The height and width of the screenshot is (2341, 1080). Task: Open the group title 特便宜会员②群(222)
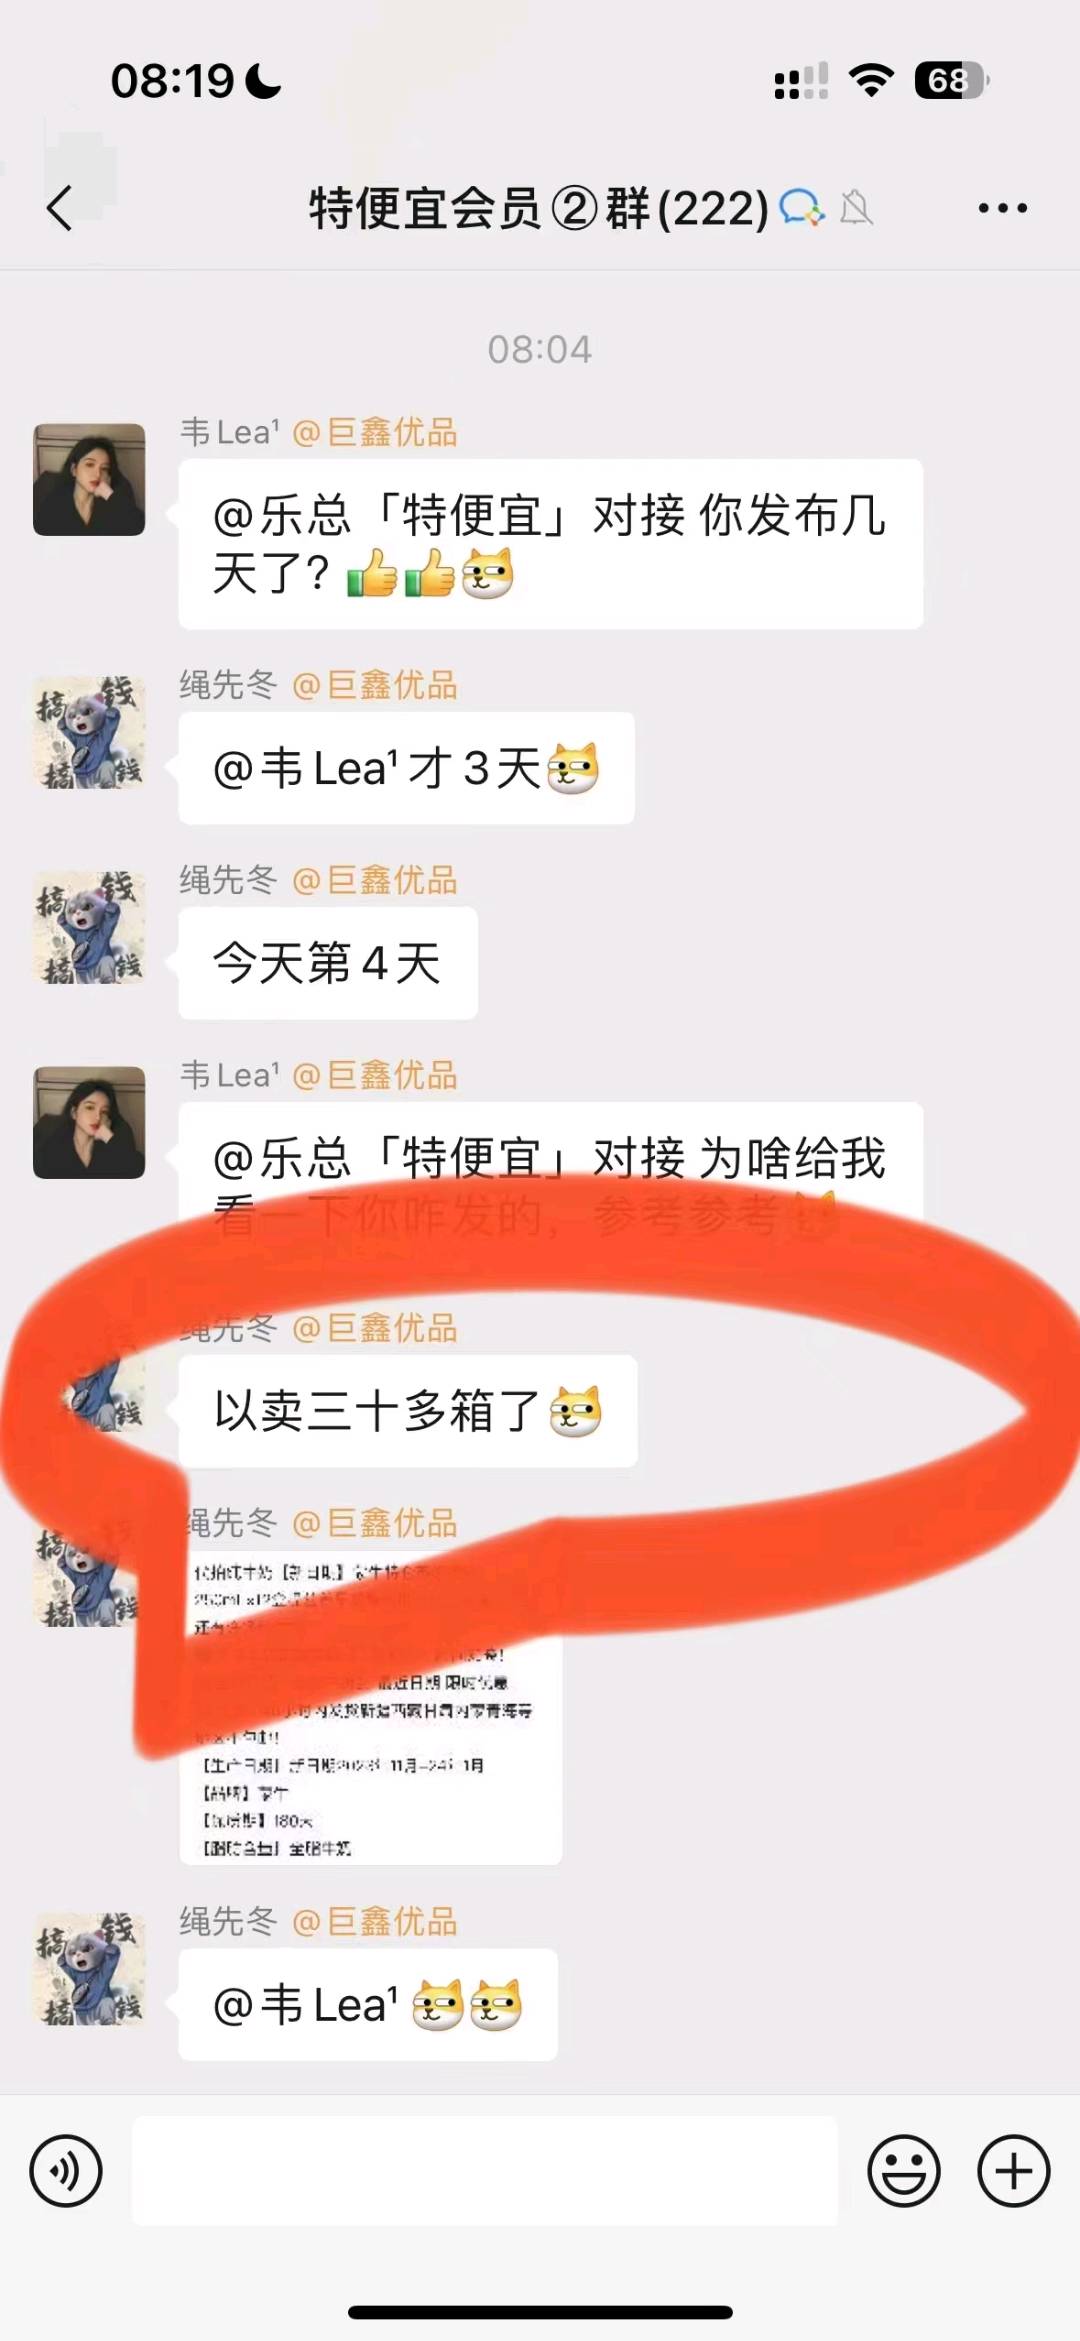(x=539, y=208)
